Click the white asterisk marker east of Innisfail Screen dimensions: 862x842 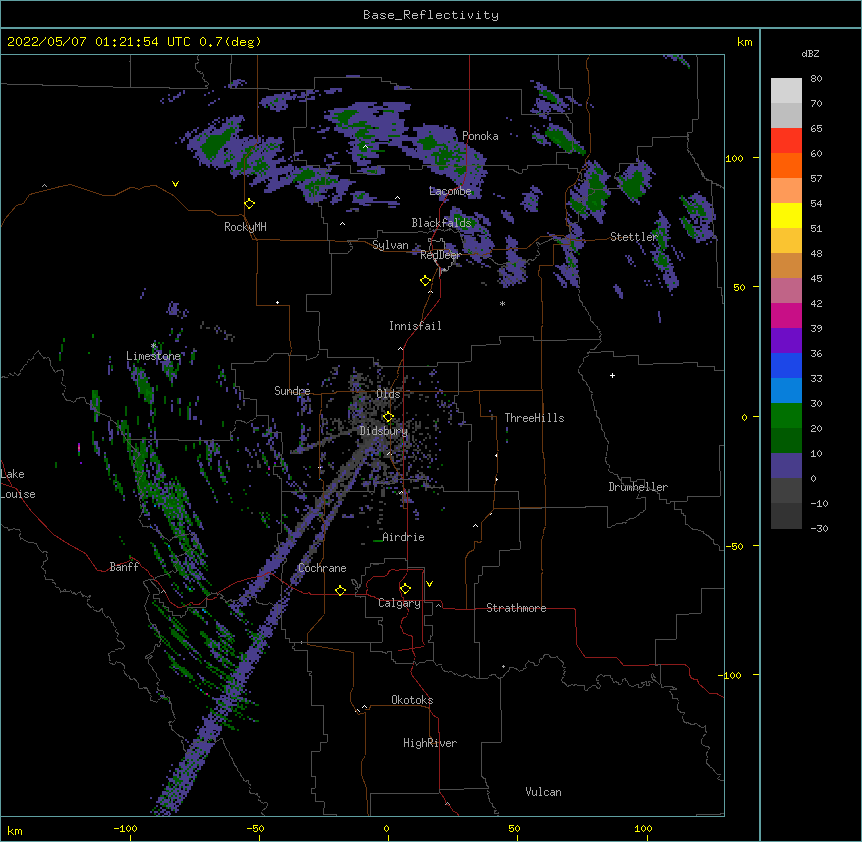tap(502, 304)
